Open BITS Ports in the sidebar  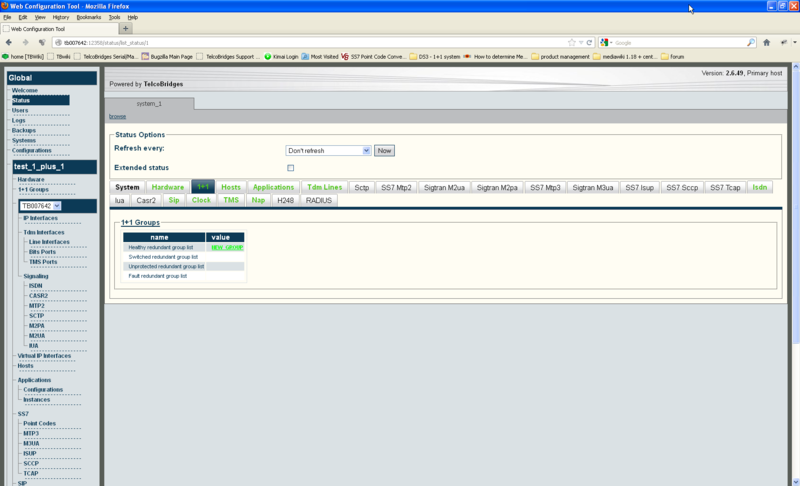pos(42,252)
